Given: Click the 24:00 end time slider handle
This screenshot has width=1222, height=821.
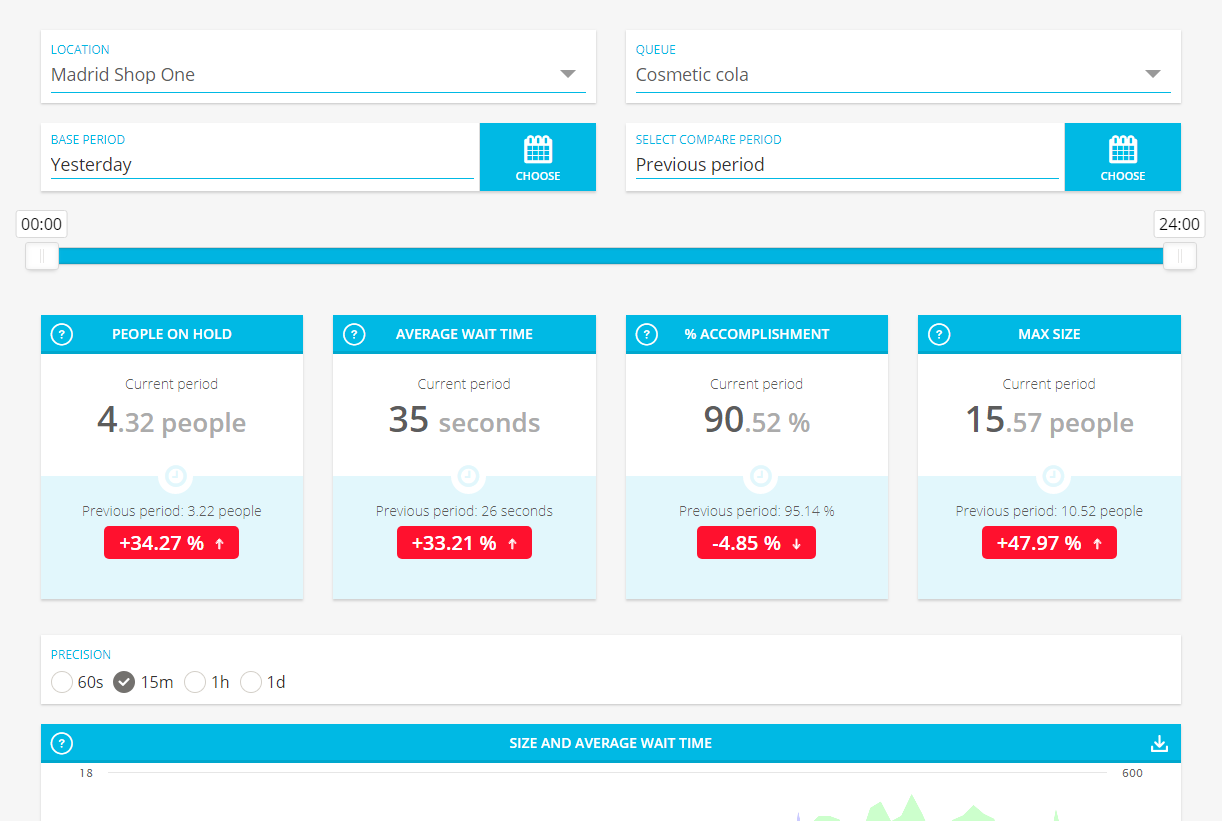Looking at the screenshot, I should point(1179,257).
